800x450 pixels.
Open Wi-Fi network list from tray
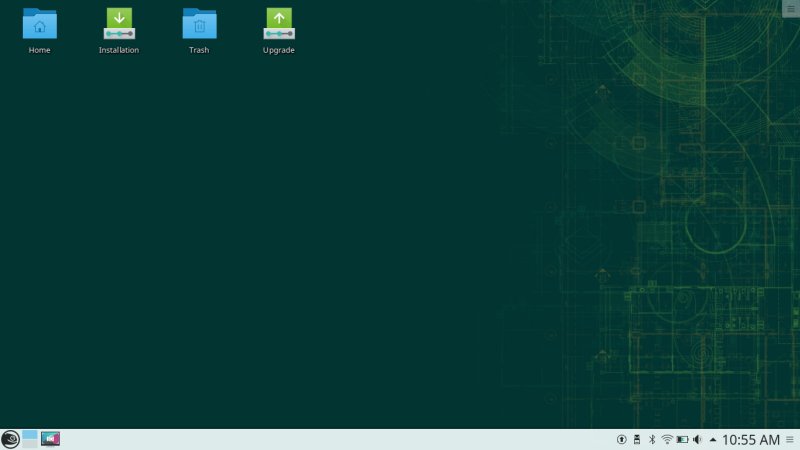pos(667,439)
